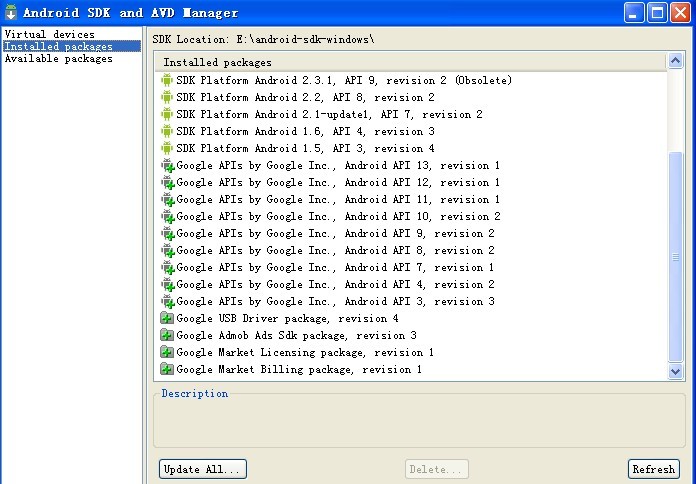
Task: Click the Refresh button
Action: (x=653, y=469)
